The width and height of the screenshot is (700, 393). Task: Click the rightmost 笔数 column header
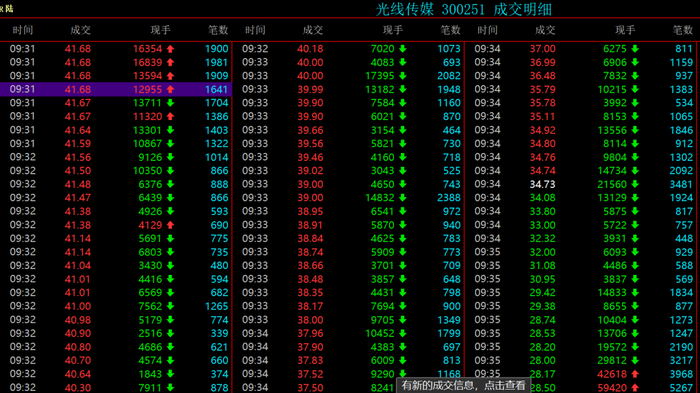pos(683,30)
